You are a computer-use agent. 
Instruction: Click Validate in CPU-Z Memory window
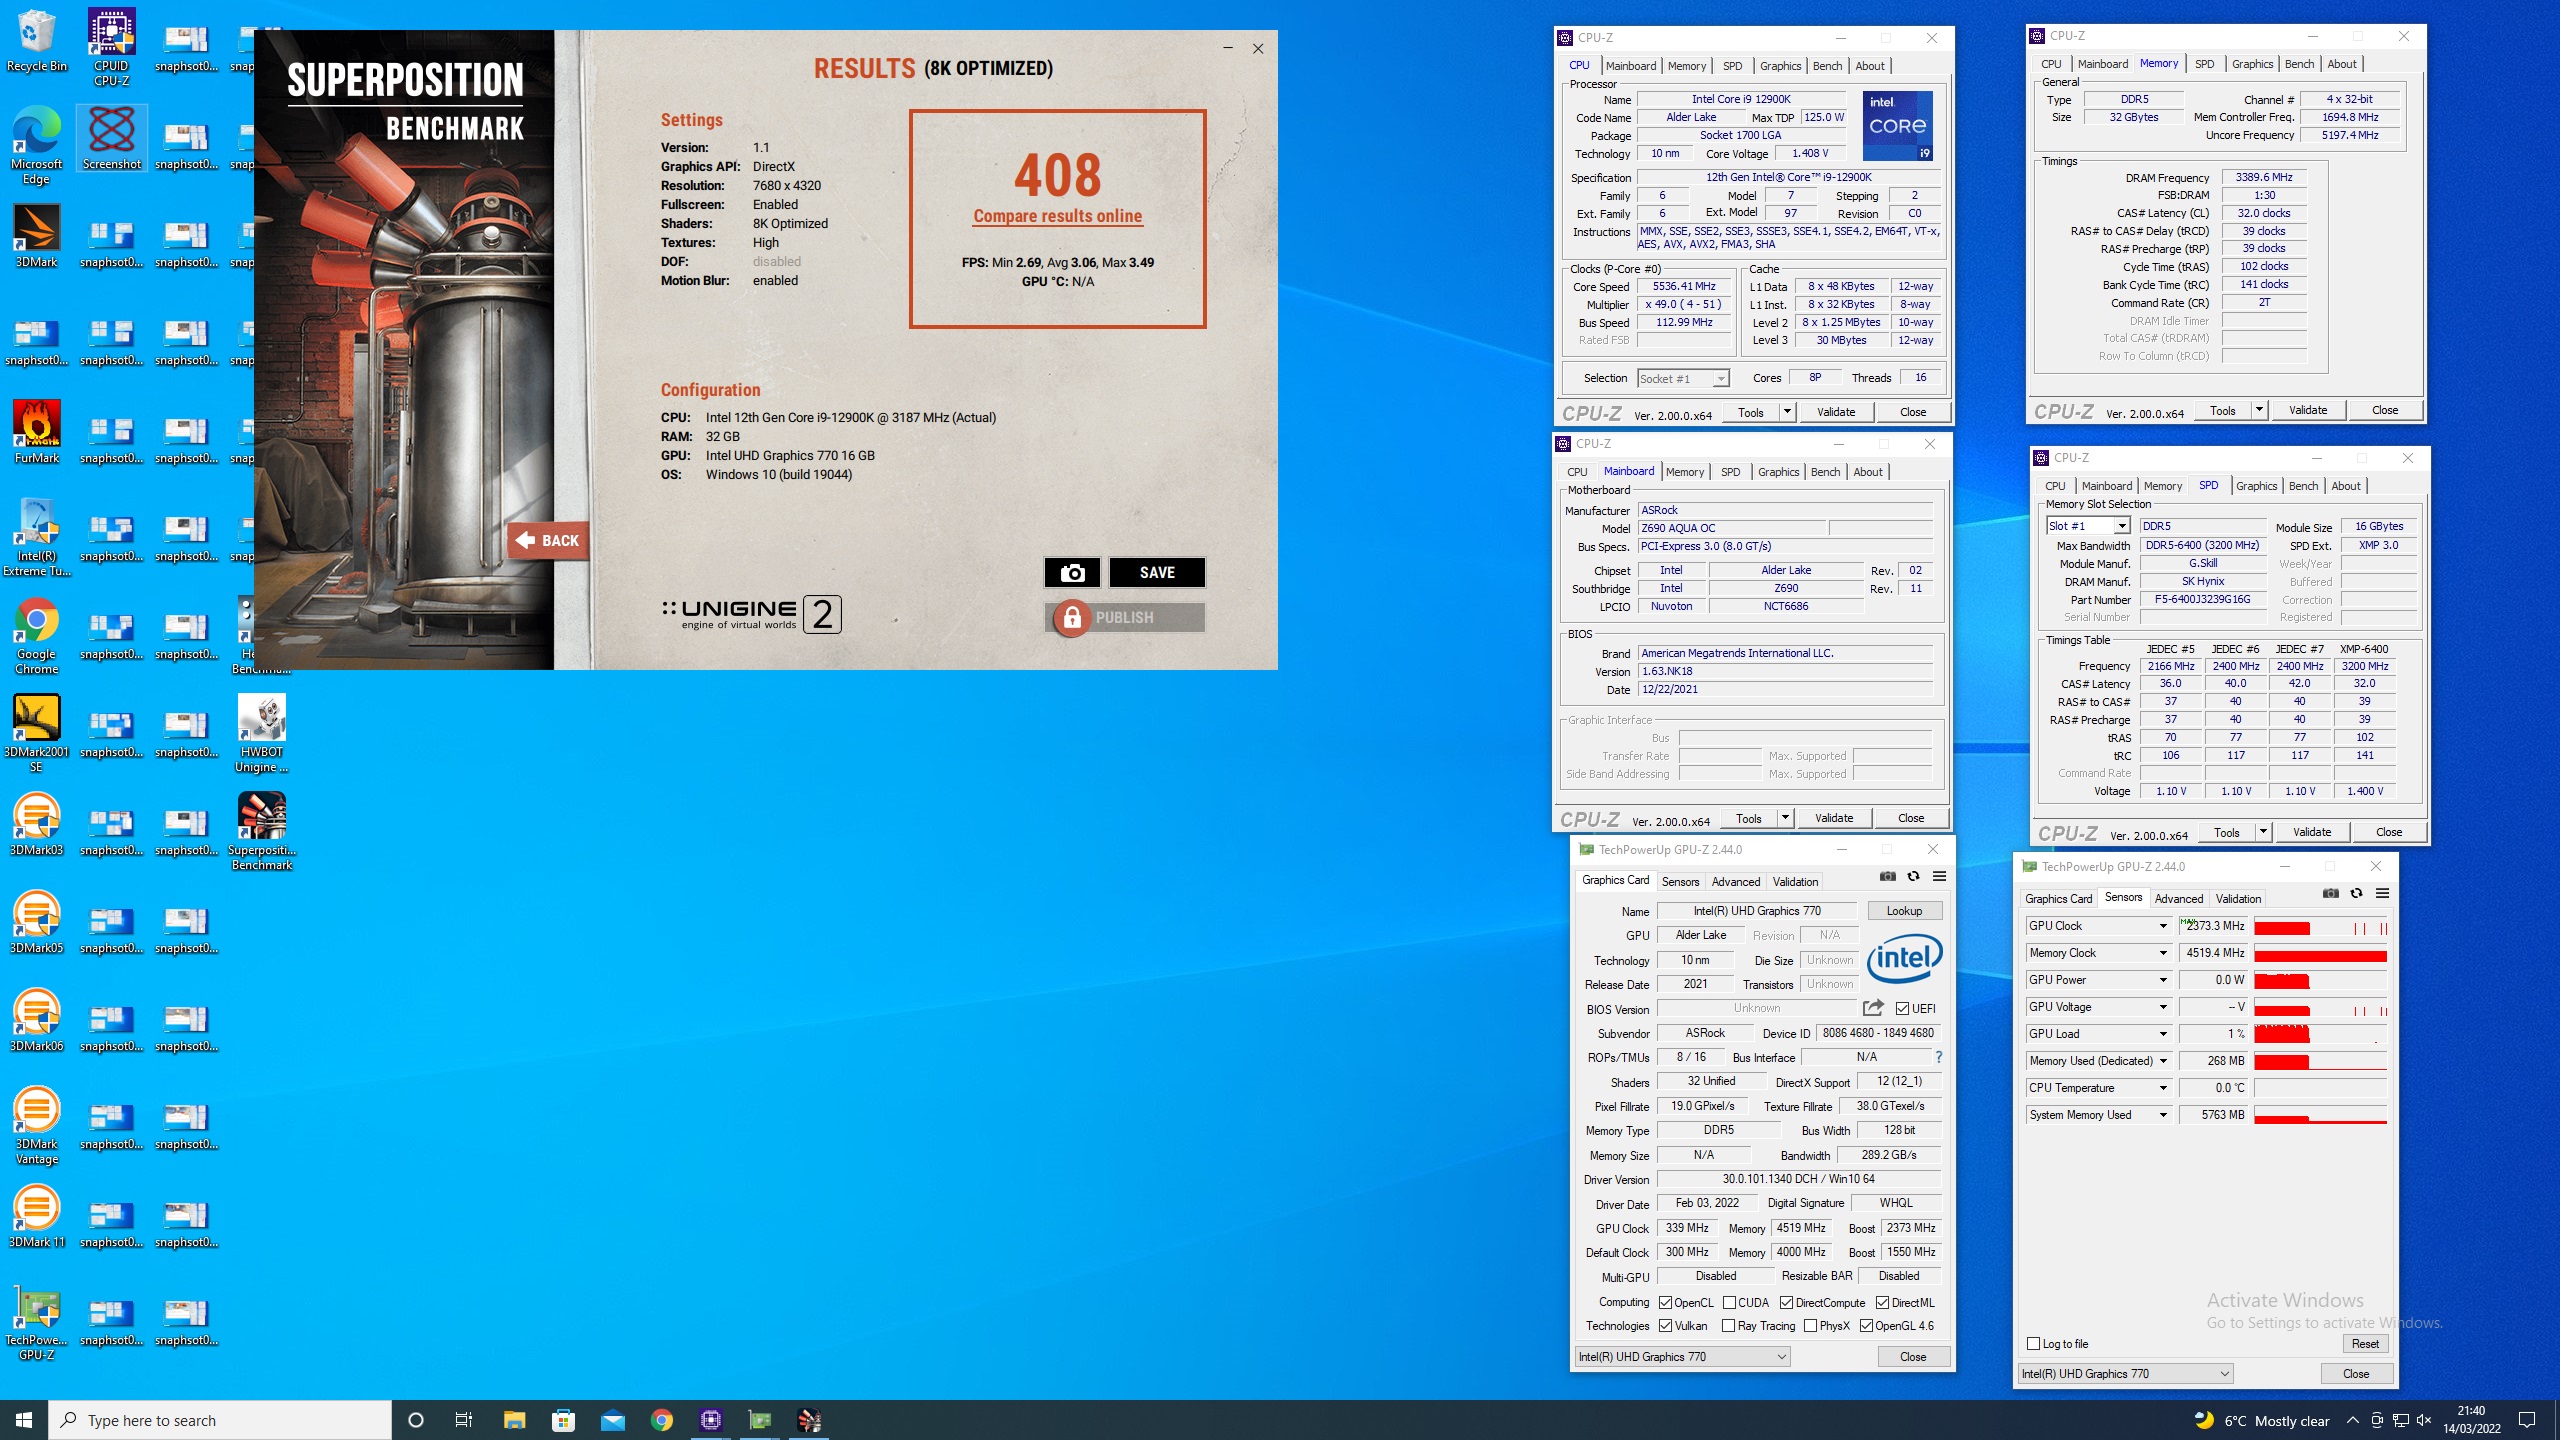click(2308, 410)
